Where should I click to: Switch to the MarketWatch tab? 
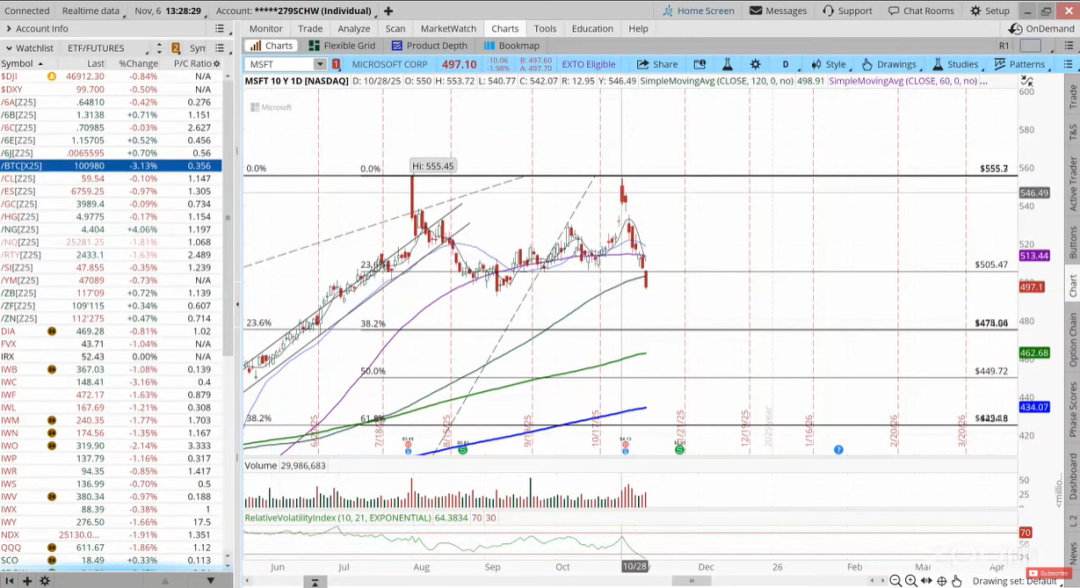tap(448, 29)
